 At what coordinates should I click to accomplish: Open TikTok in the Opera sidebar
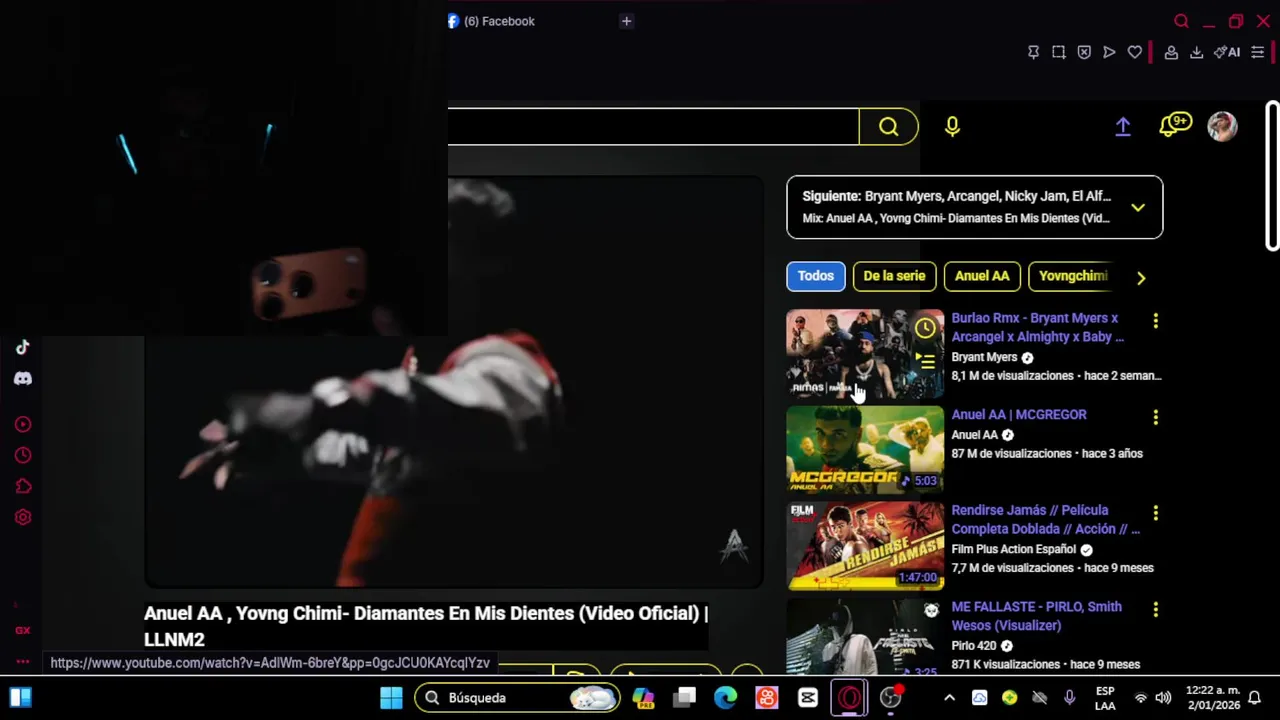point(23,347)
